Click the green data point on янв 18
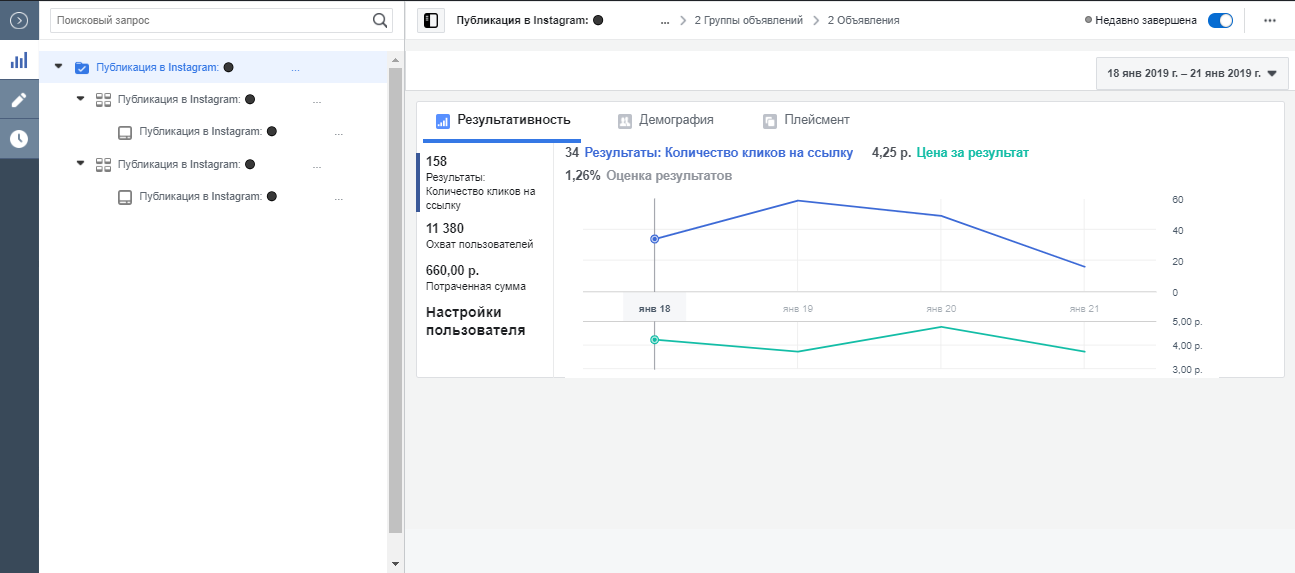Viewport: 1295px width, 573px height. [x=655, y=340]
